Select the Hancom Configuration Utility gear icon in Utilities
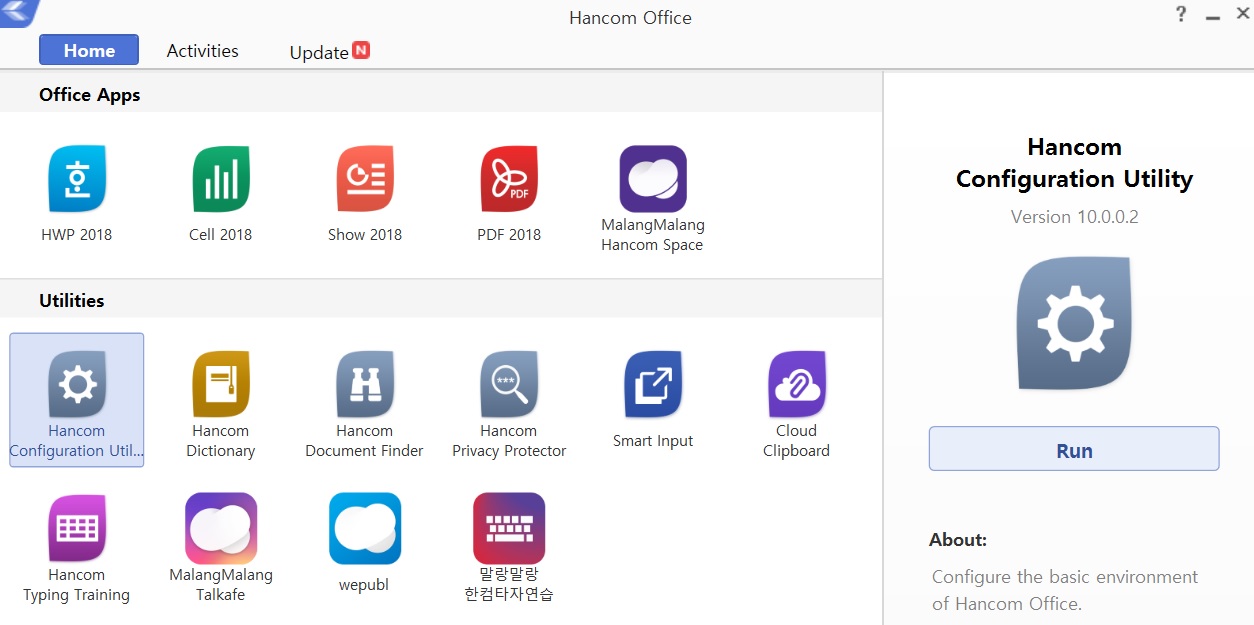The image size is (1254, 625). 77,385
